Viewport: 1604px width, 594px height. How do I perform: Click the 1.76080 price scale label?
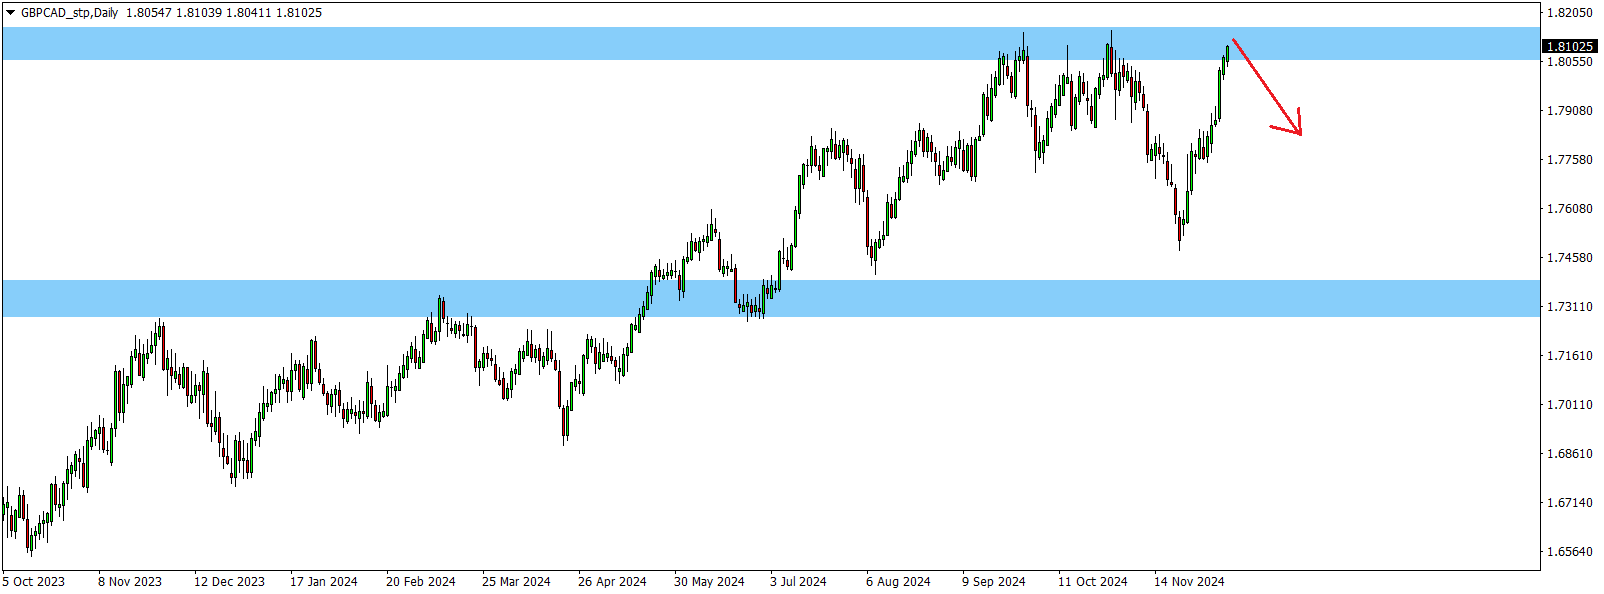coord(1570,209)
